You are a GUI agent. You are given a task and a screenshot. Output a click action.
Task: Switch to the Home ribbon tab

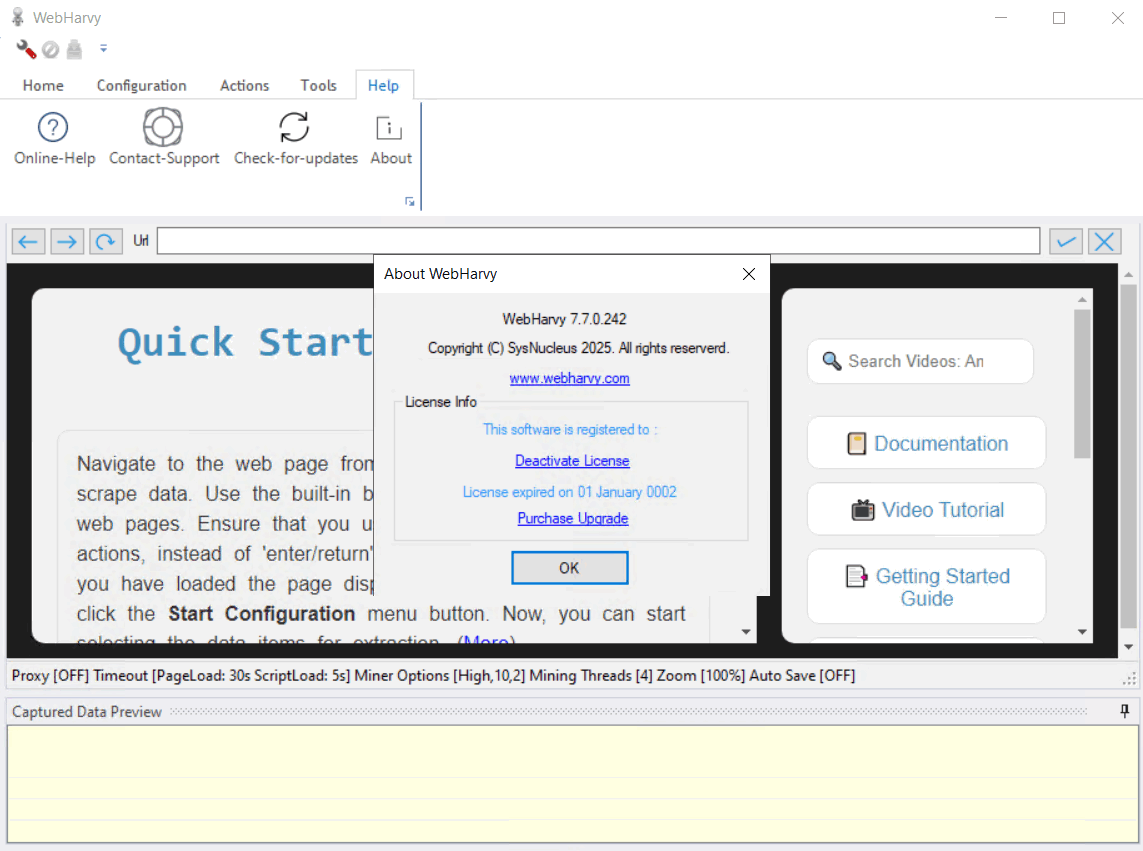point(43,85)
